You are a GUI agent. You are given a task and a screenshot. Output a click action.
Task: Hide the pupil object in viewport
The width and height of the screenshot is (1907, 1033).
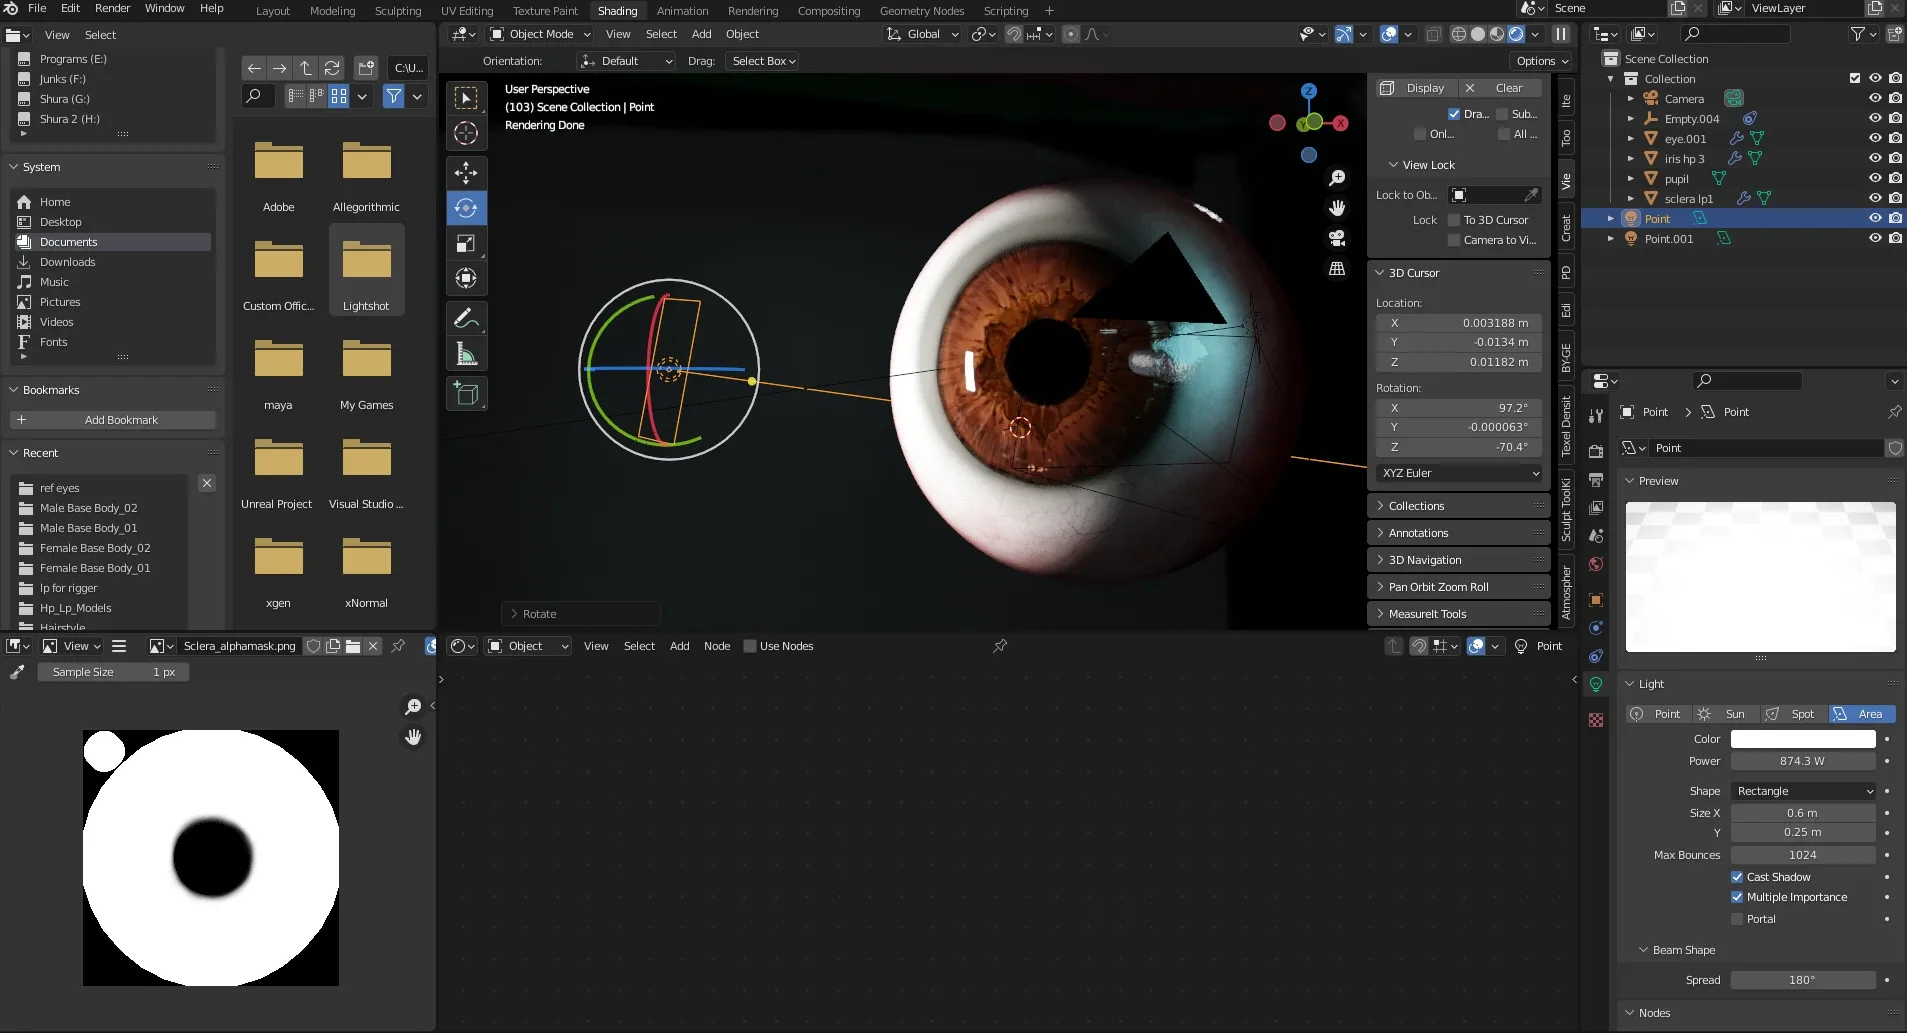[x=1875, y=178]
